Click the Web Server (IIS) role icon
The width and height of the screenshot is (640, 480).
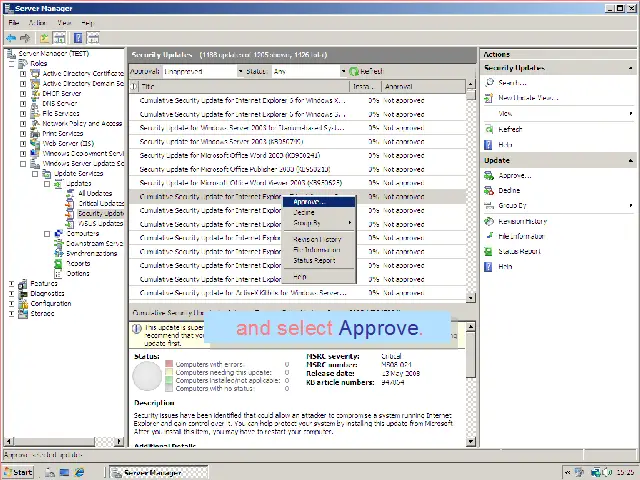[35, 143]
